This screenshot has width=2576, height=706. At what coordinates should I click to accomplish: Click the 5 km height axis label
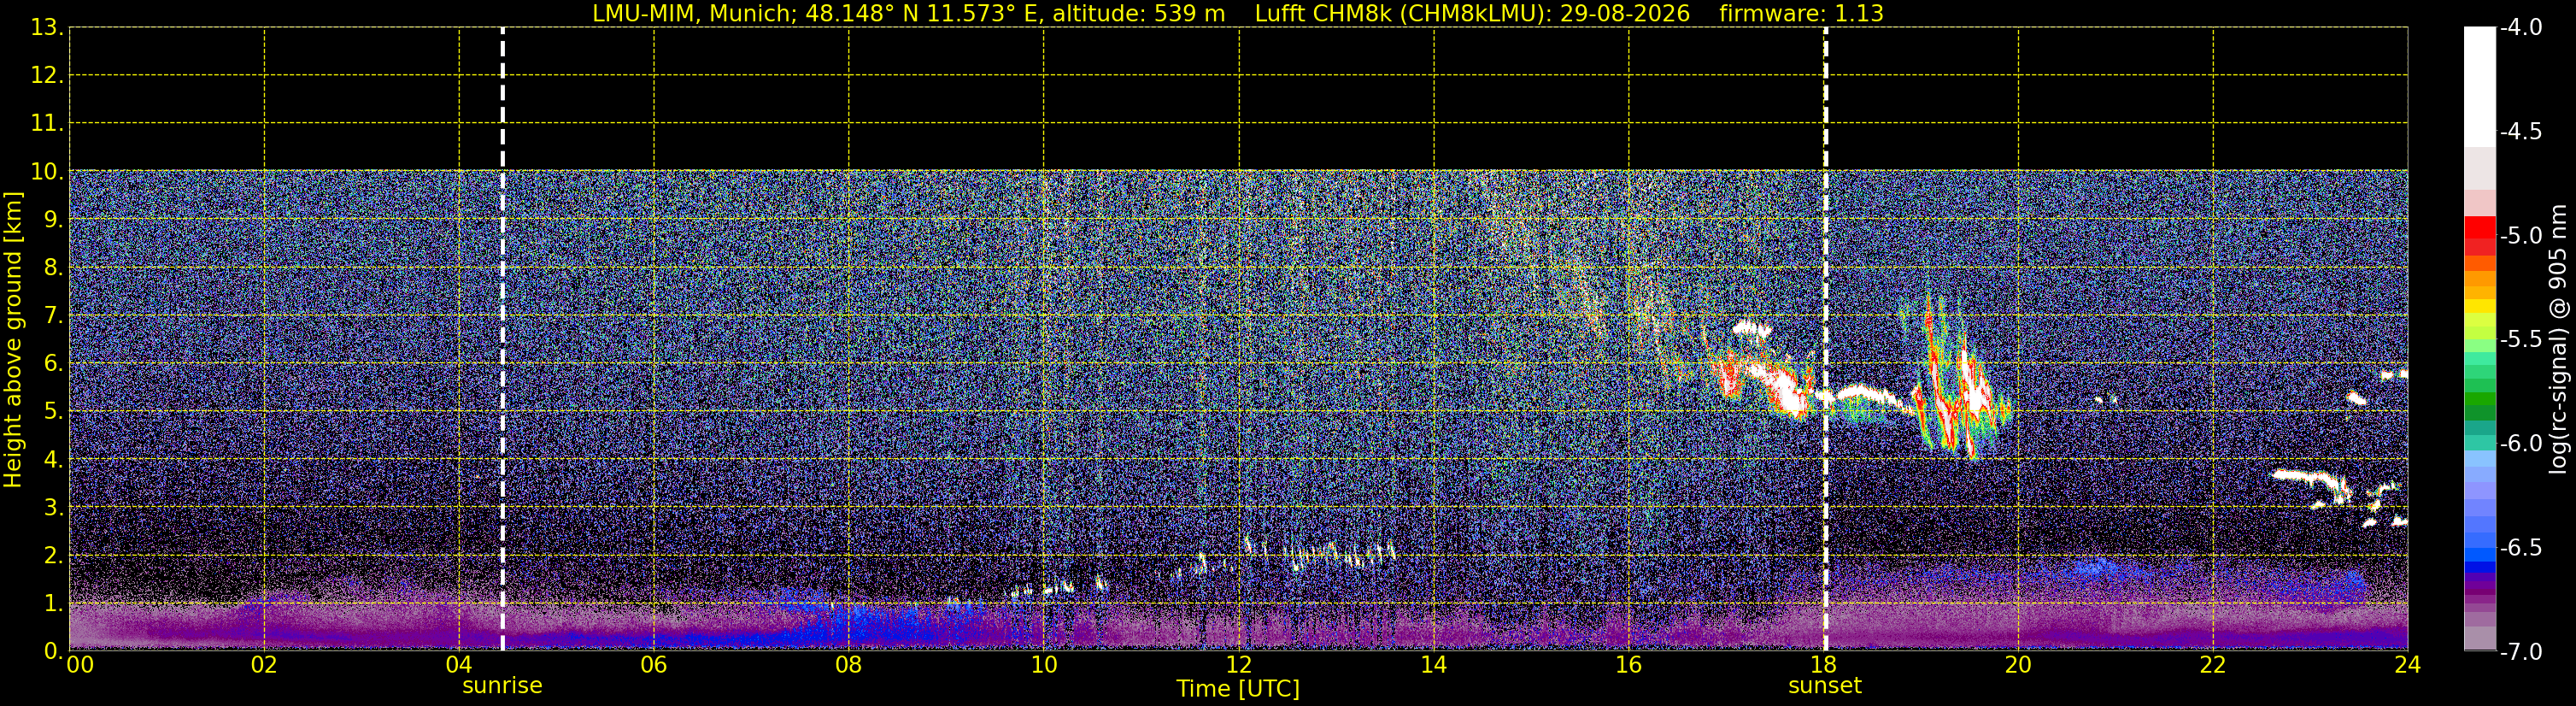click(x=53, y=412)
